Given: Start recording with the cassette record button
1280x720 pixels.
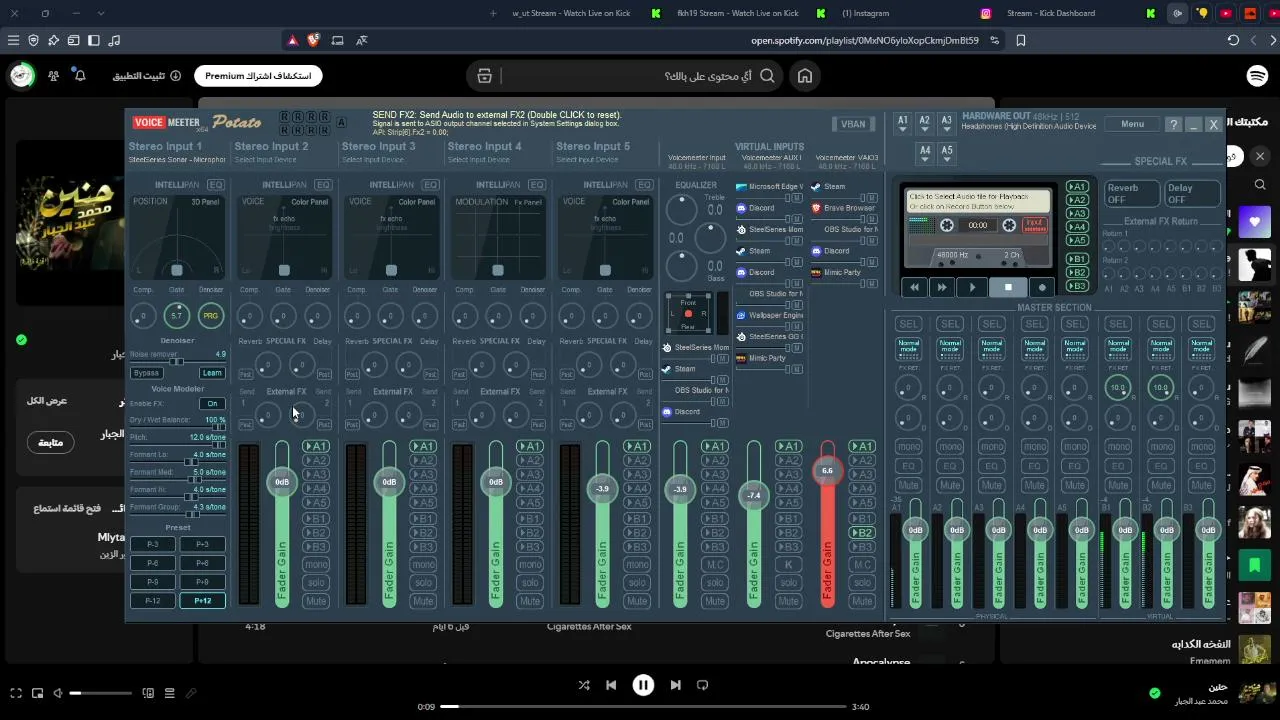Looking at the screenshot, I should [1041, 287].
